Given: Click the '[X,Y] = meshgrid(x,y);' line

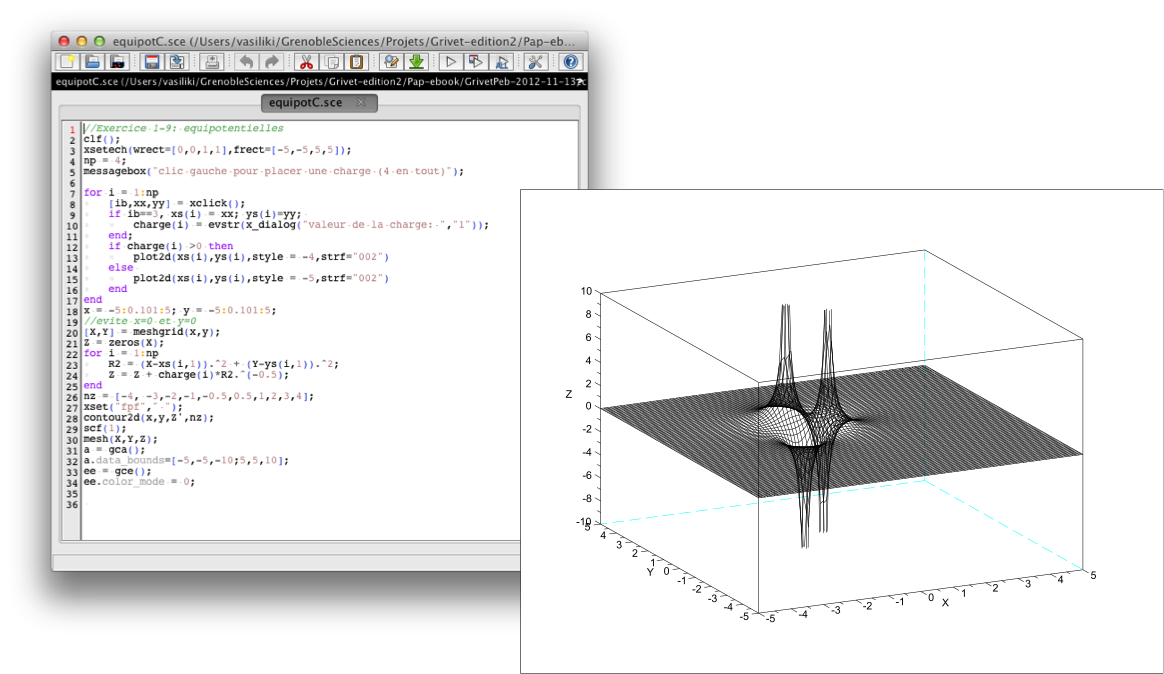Looking at the screenshot, I should tap(151, 333).
